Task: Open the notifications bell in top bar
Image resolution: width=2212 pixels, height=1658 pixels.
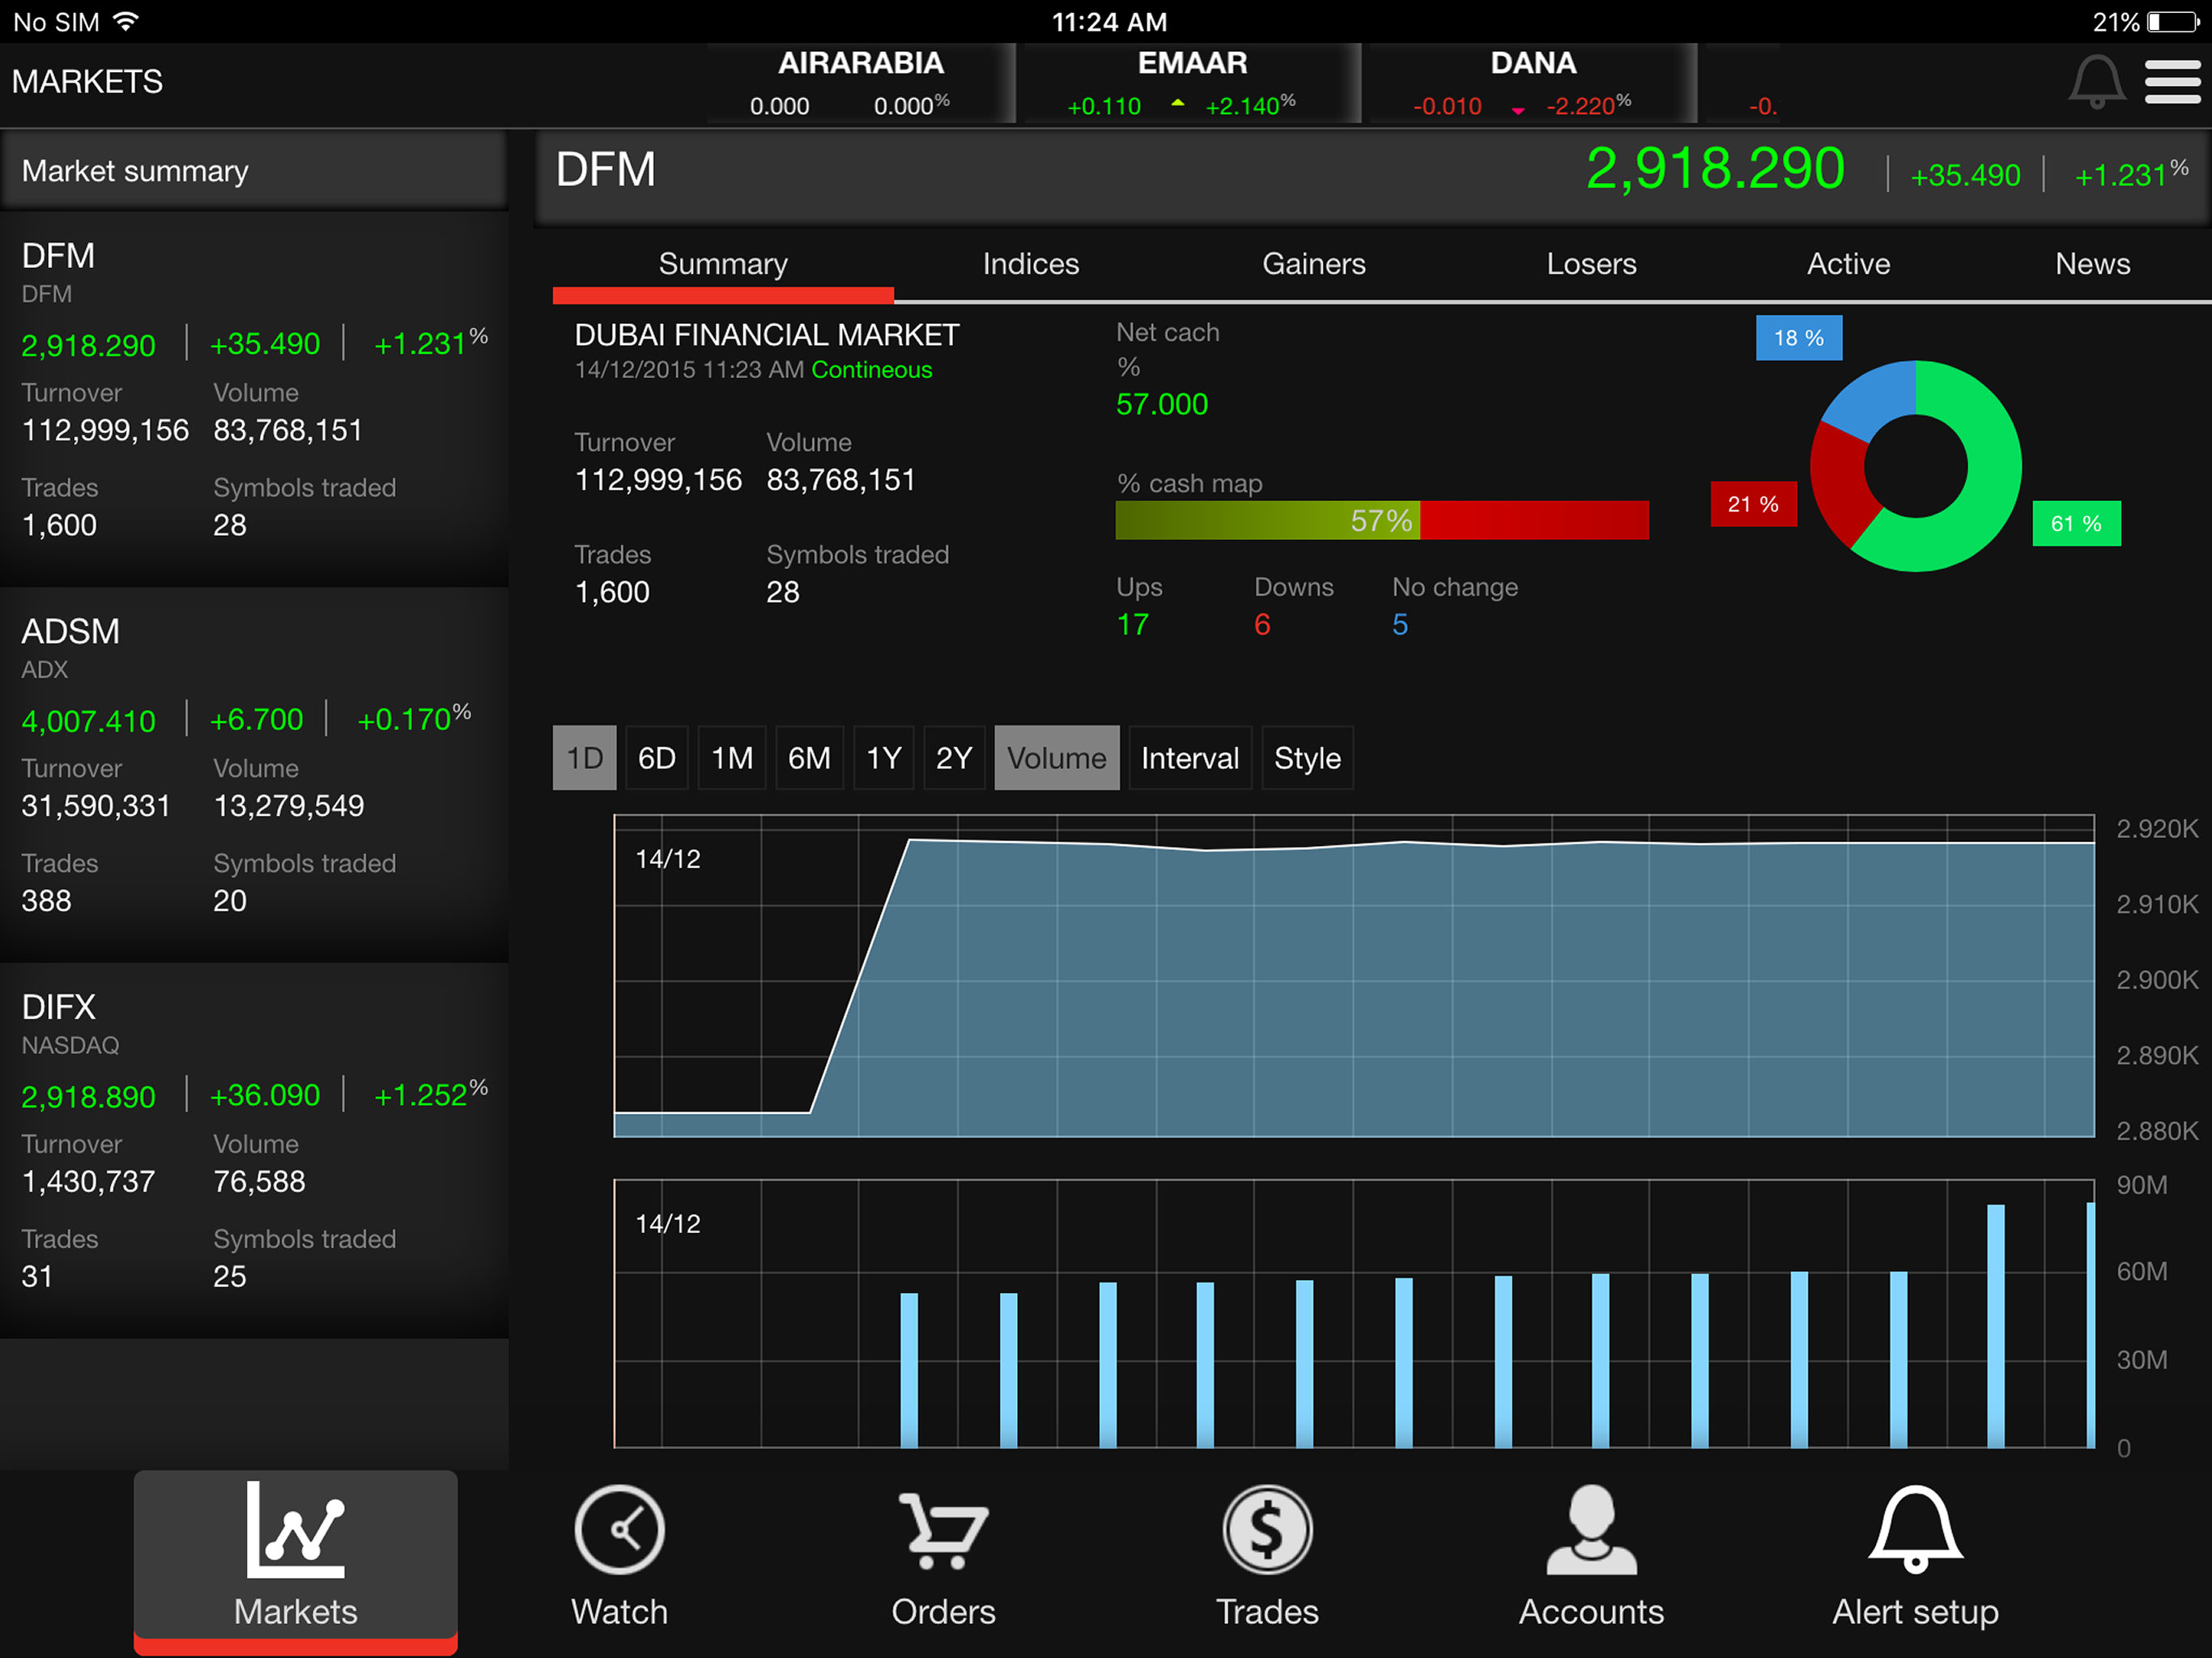Action: pyautogui.click(x=2096, y=81)
